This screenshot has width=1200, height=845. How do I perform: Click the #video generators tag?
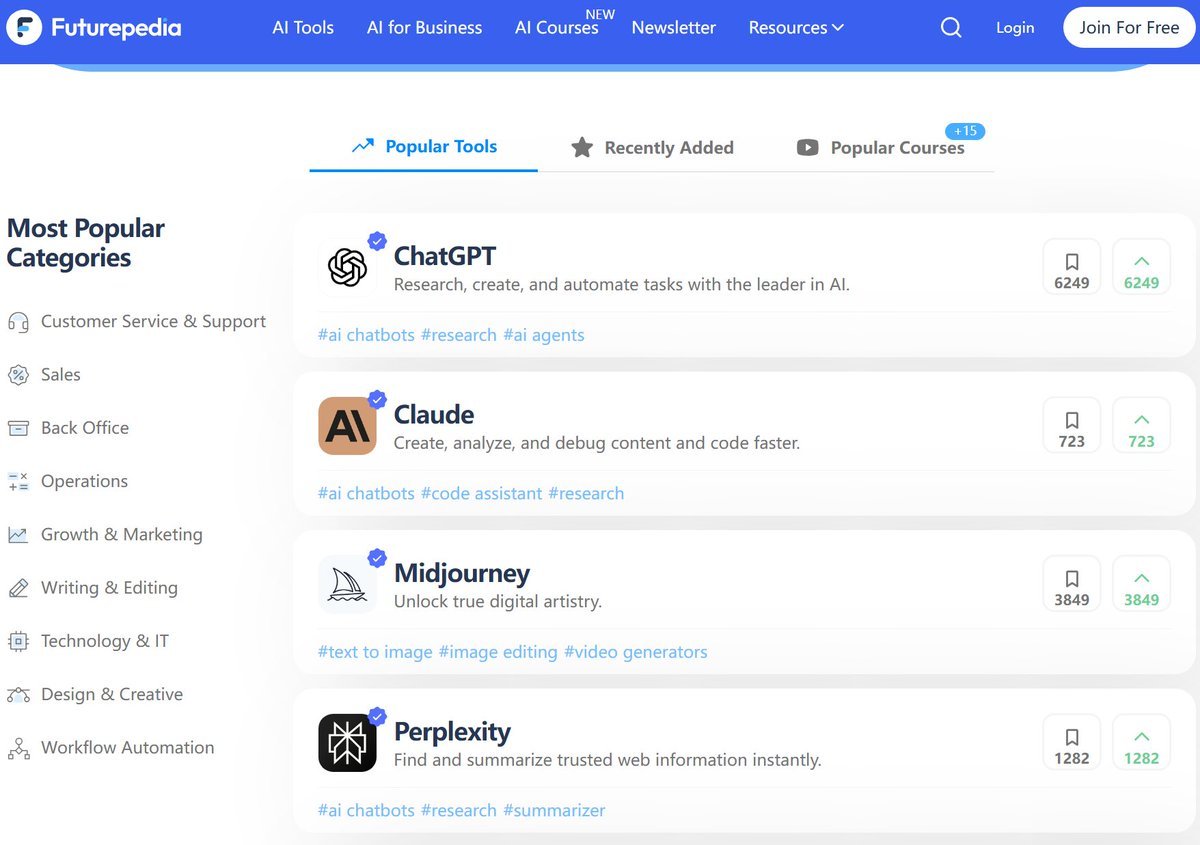pos(636,652)
